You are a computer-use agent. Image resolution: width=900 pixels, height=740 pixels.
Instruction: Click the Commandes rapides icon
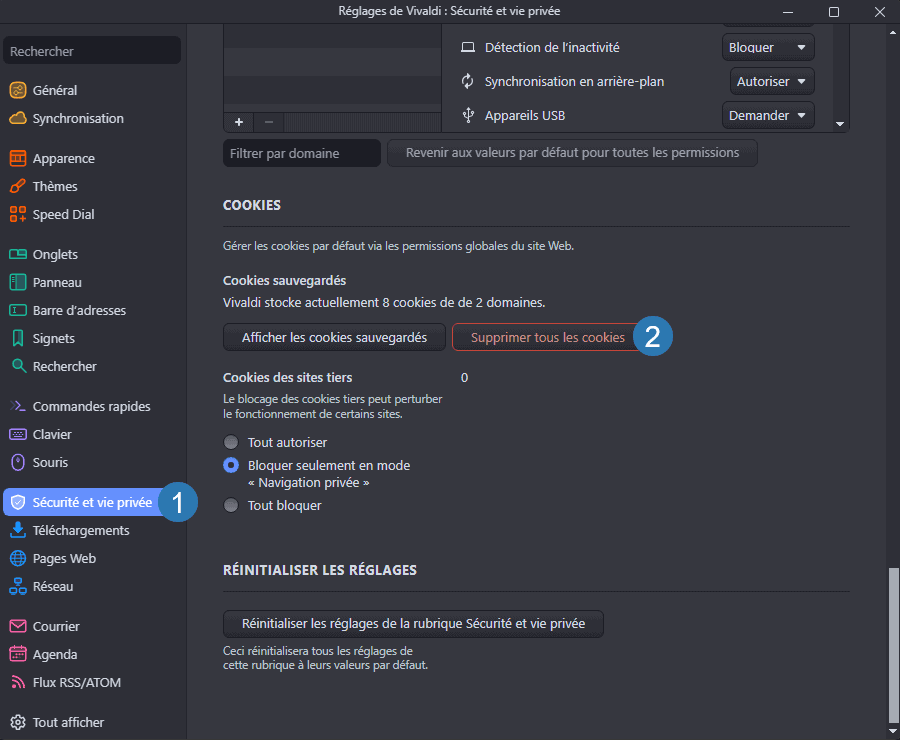[x=18, y=406]
